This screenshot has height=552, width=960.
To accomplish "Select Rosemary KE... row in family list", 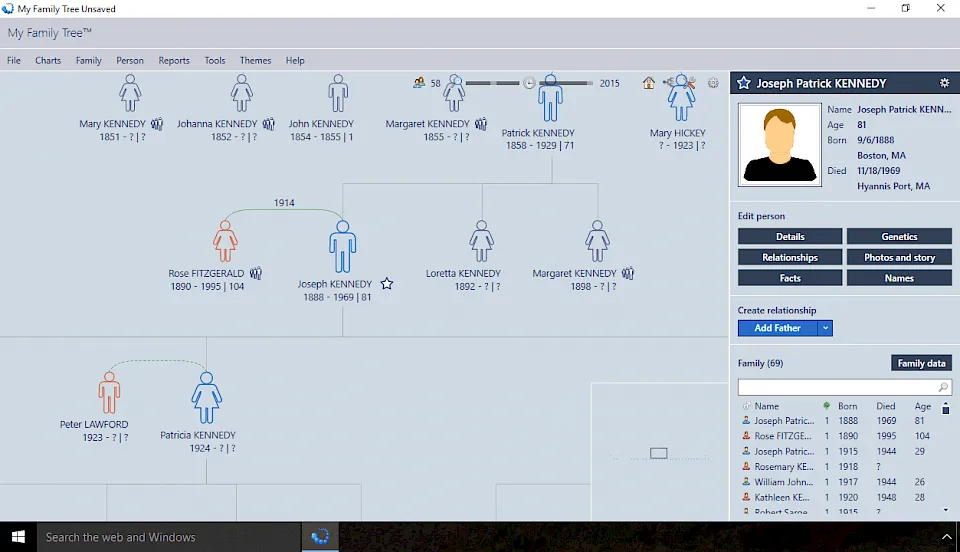I will 838,467.
